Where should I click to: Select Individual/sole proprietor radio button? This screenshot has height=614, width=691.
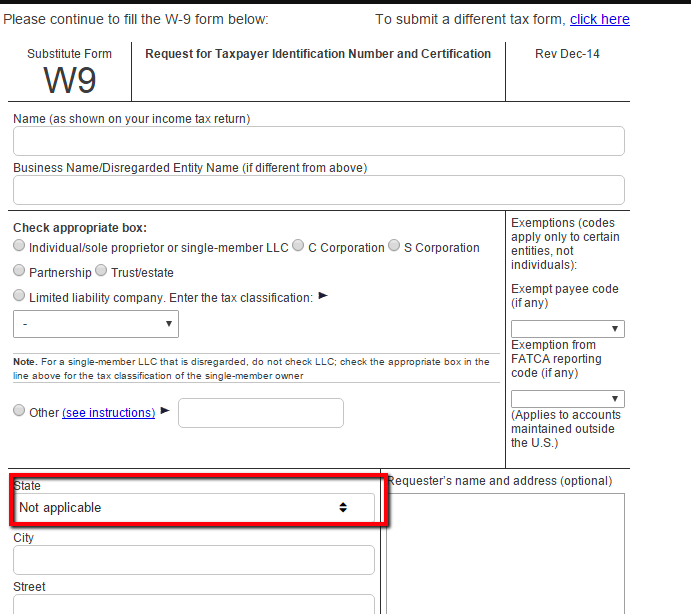20,246
